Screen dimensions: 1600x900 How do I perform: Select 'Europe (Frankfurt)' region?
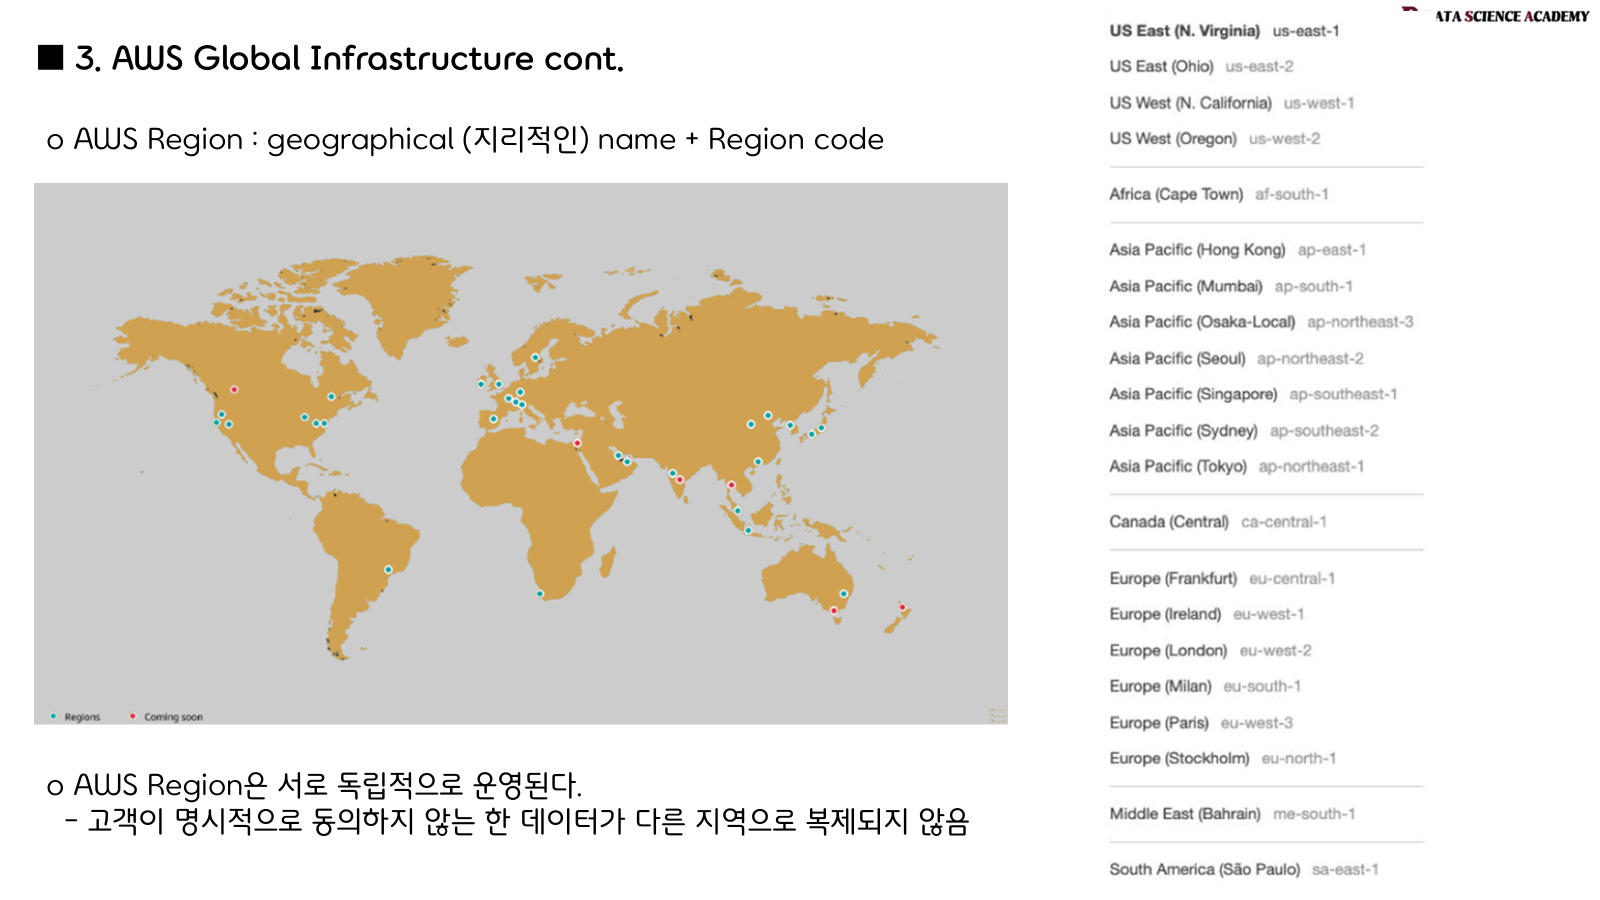pyautogui.click(x=1173, y=579)
